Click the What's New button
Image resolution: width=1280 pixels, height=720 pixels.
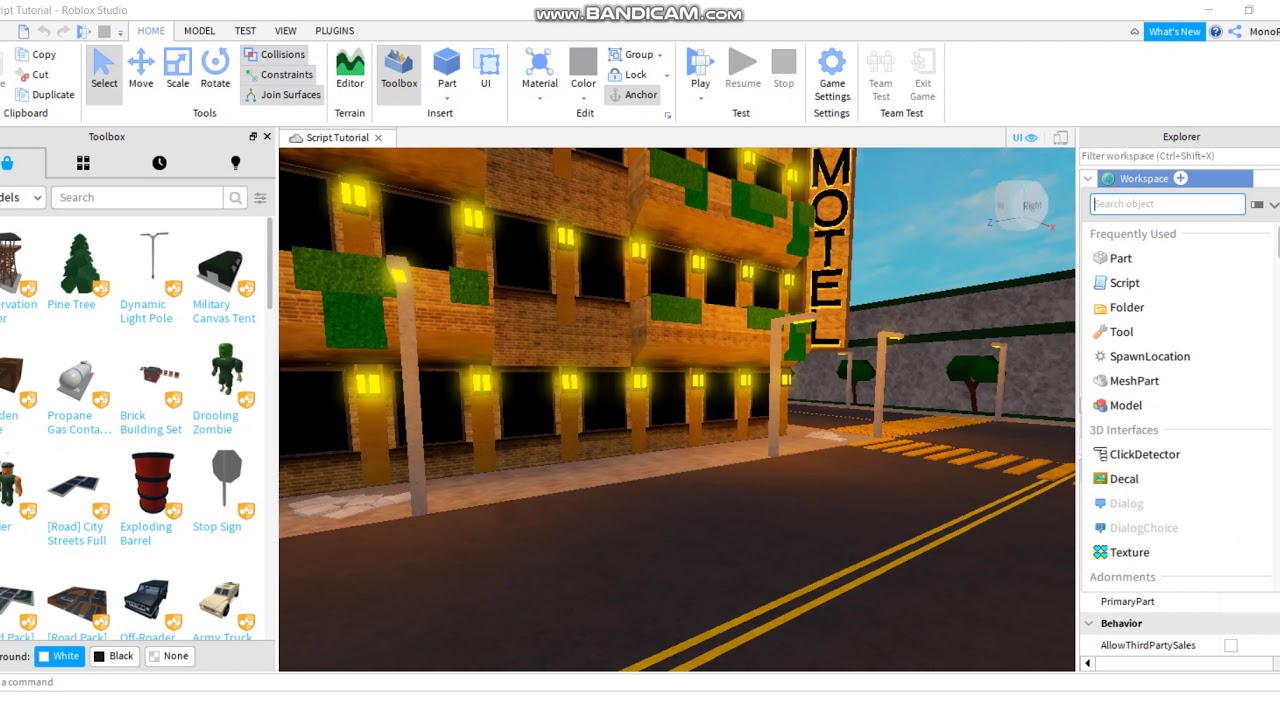tap(1174, 31)
